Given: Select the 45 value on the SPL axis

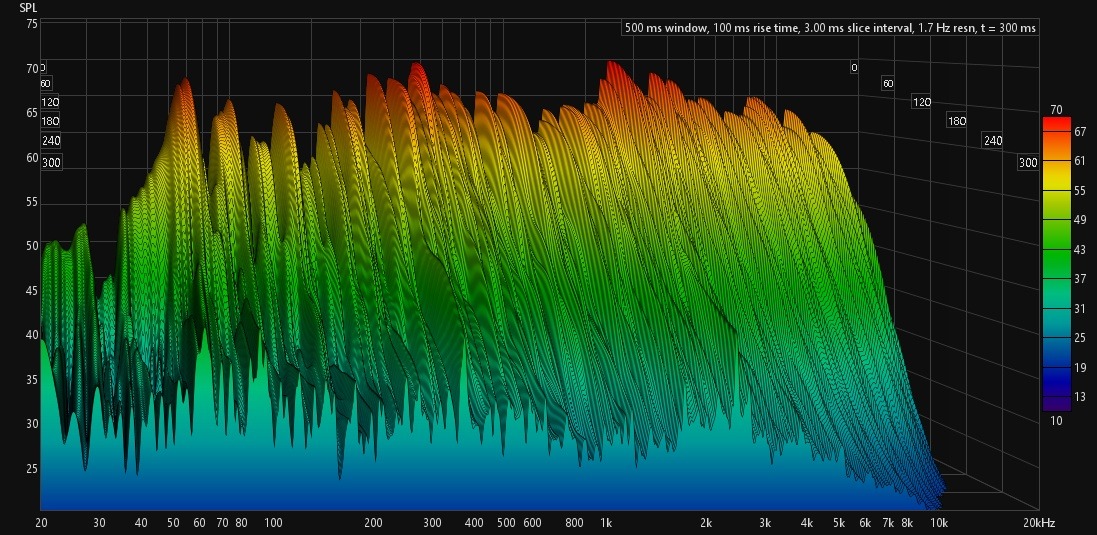Looking at the screenshot, I should [x=31, y=290].
